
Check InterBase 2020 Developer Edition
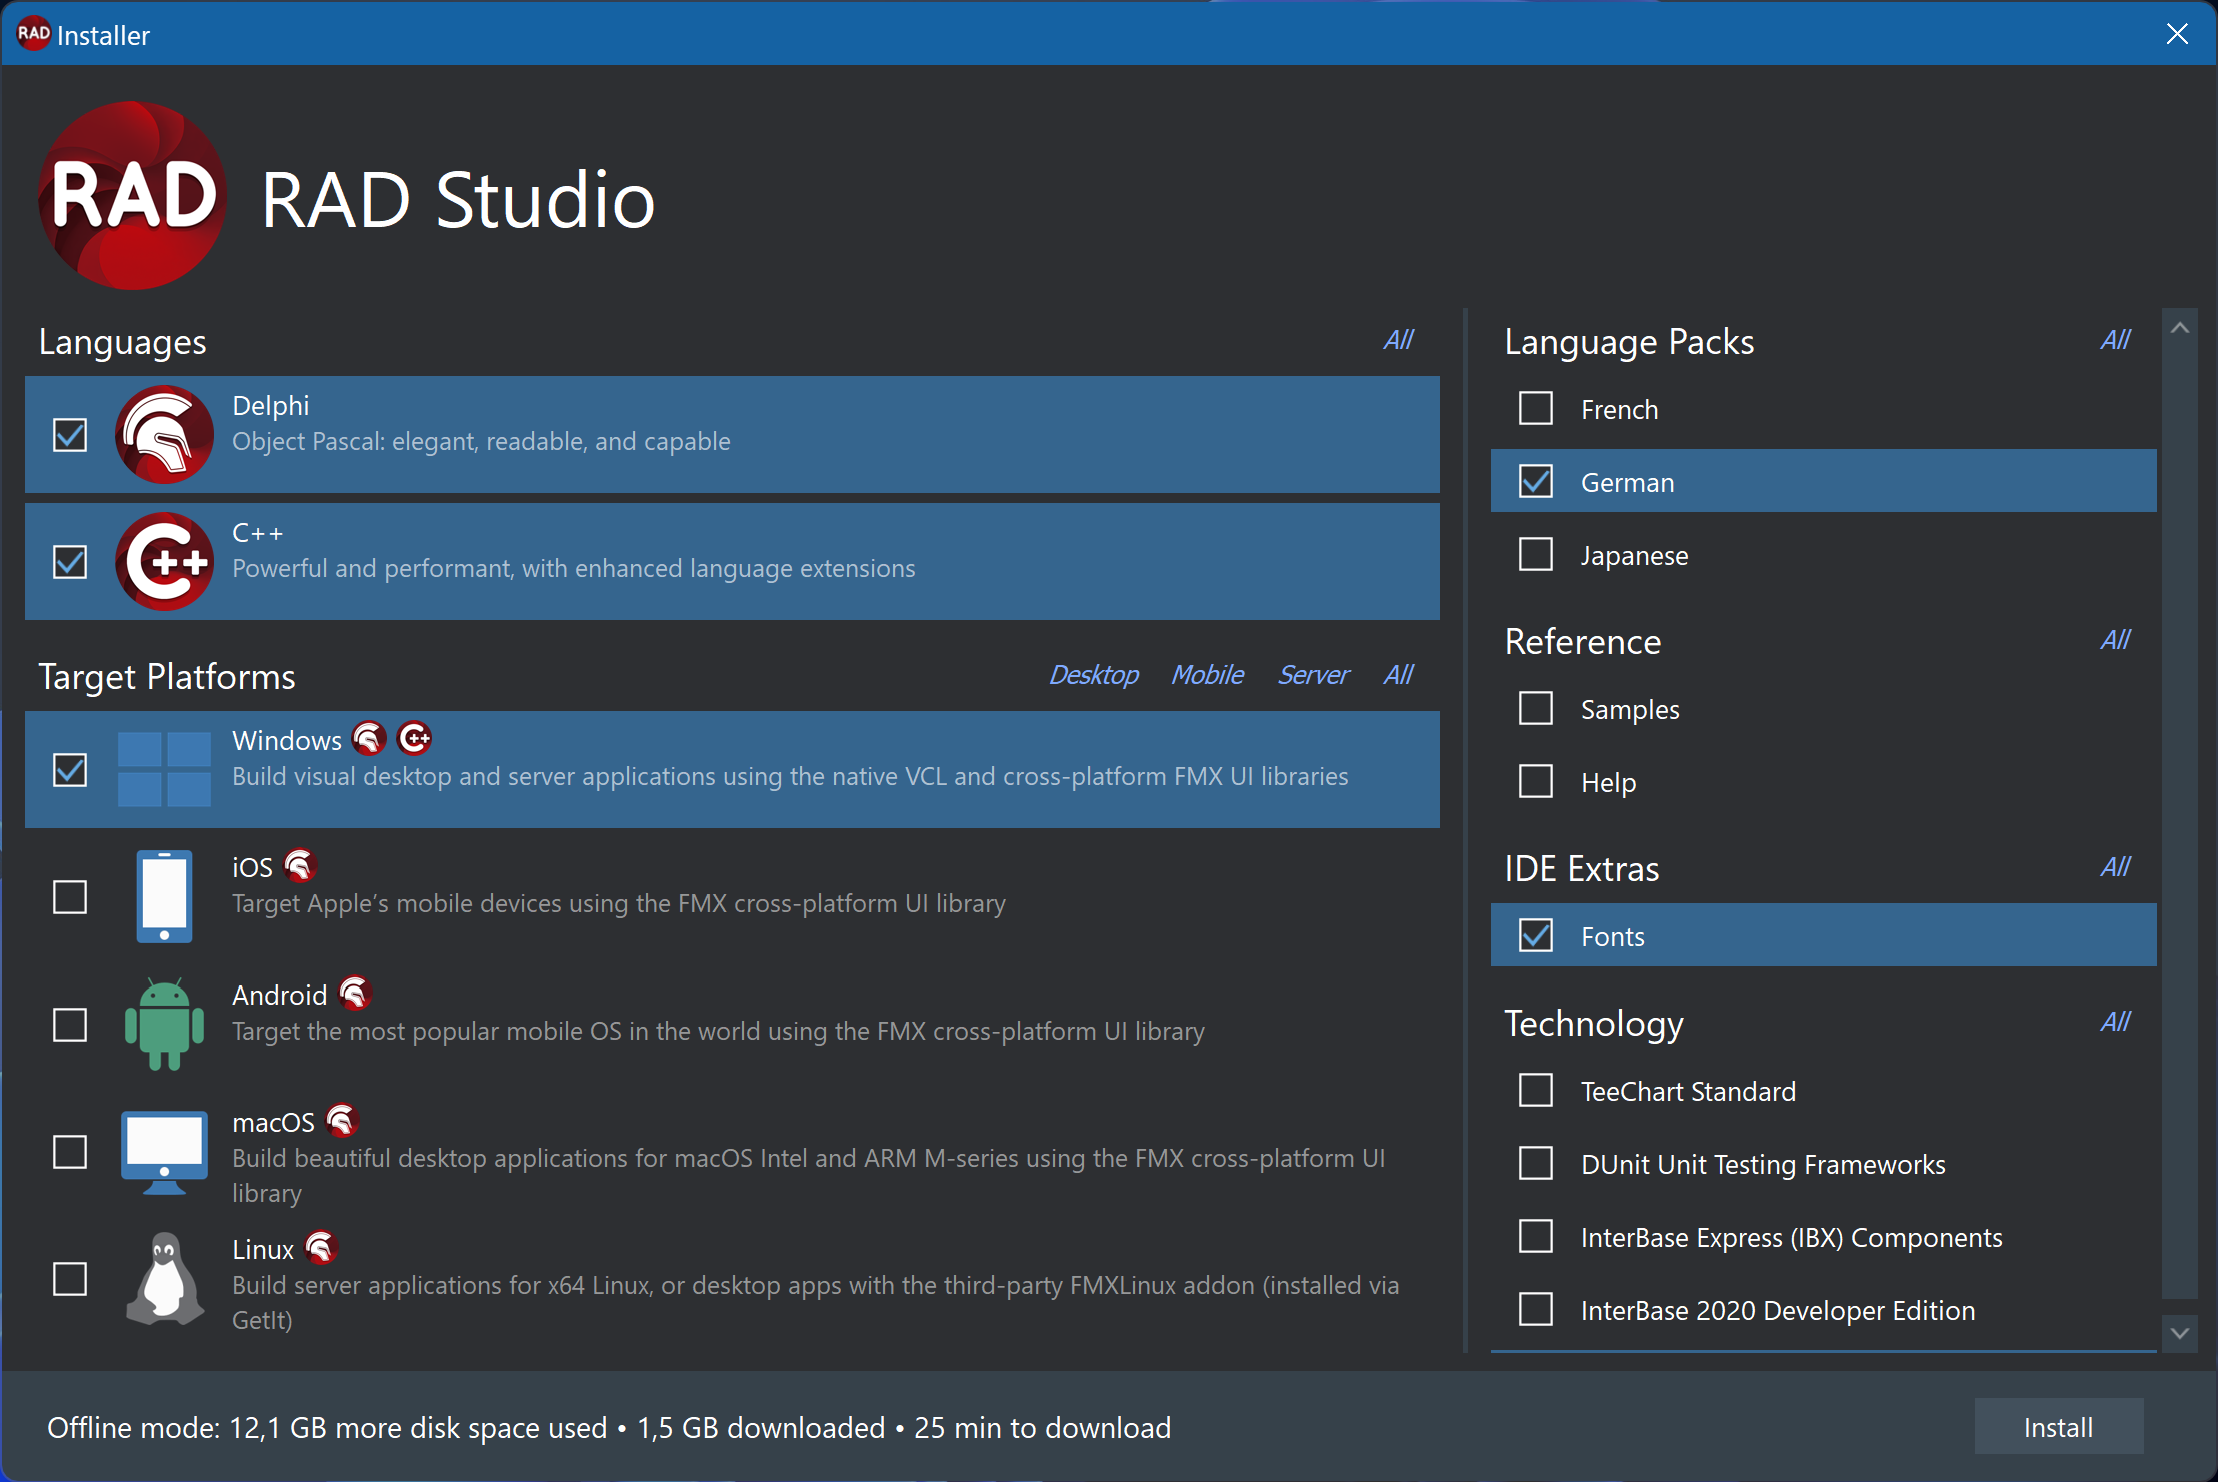[x=1536, y=1309]
